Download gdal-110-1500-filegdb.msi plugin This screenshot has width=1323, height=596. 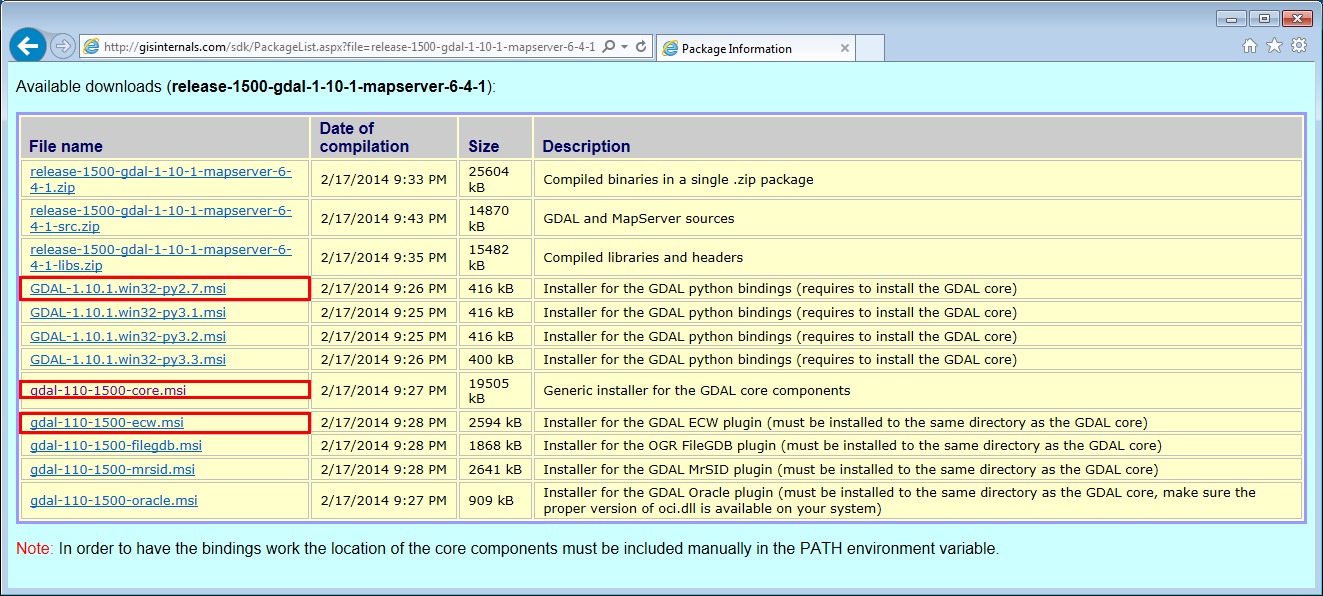tap(116, 445)
